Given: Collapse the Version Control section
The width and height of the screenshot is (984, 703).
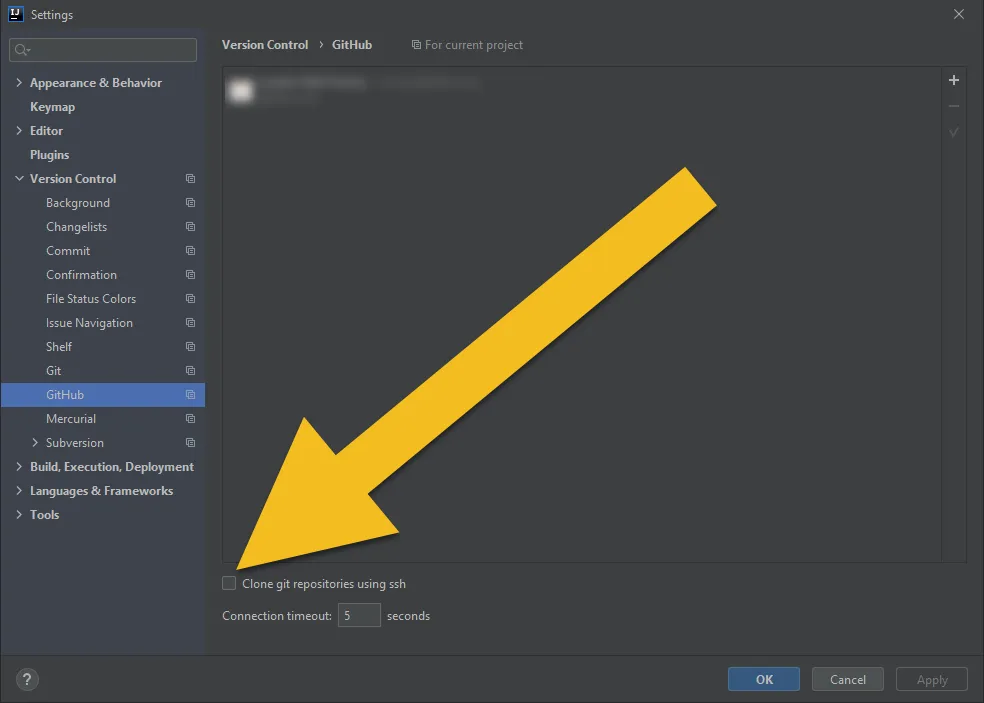Looking at the screenshot, I should point(19,179).
